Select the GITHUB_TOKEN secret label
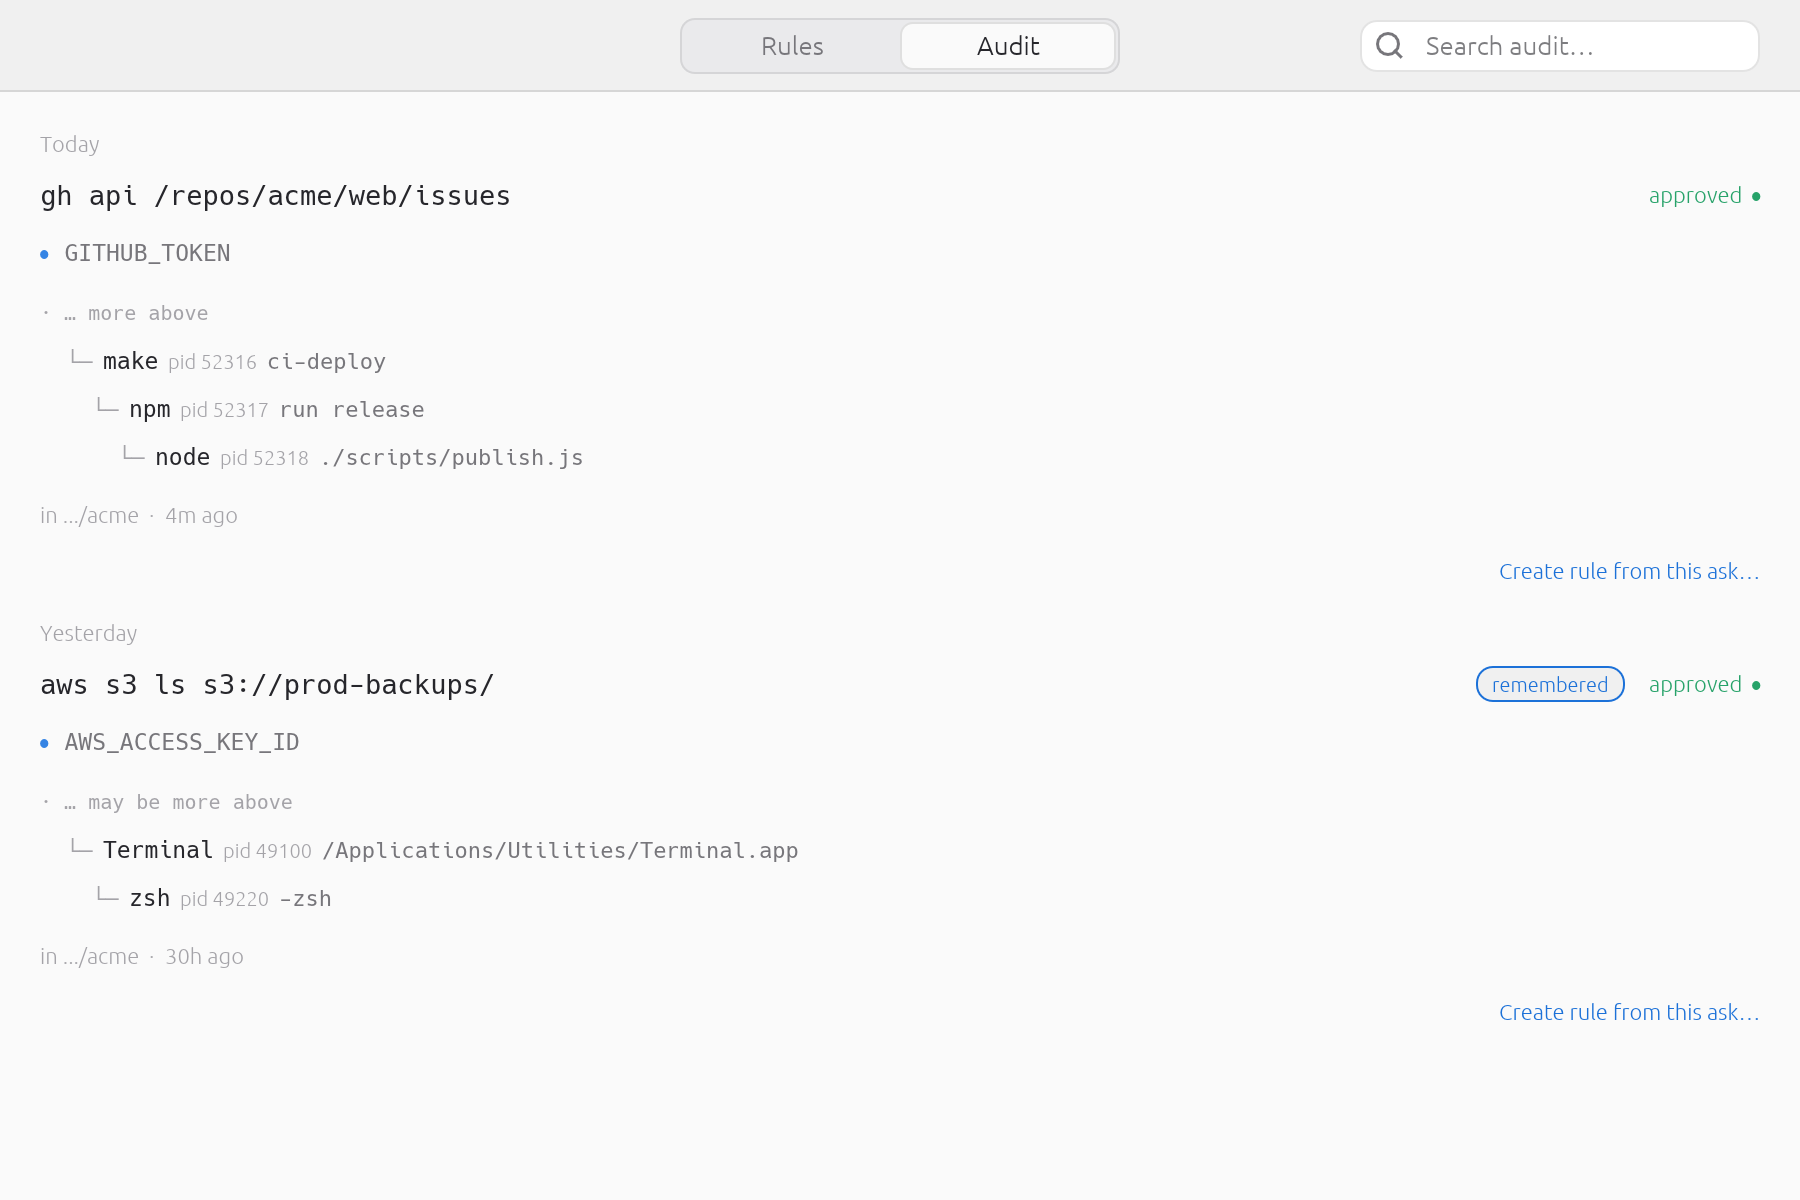The height and width of the screenshot is (1200, 1800). [147, 253]
